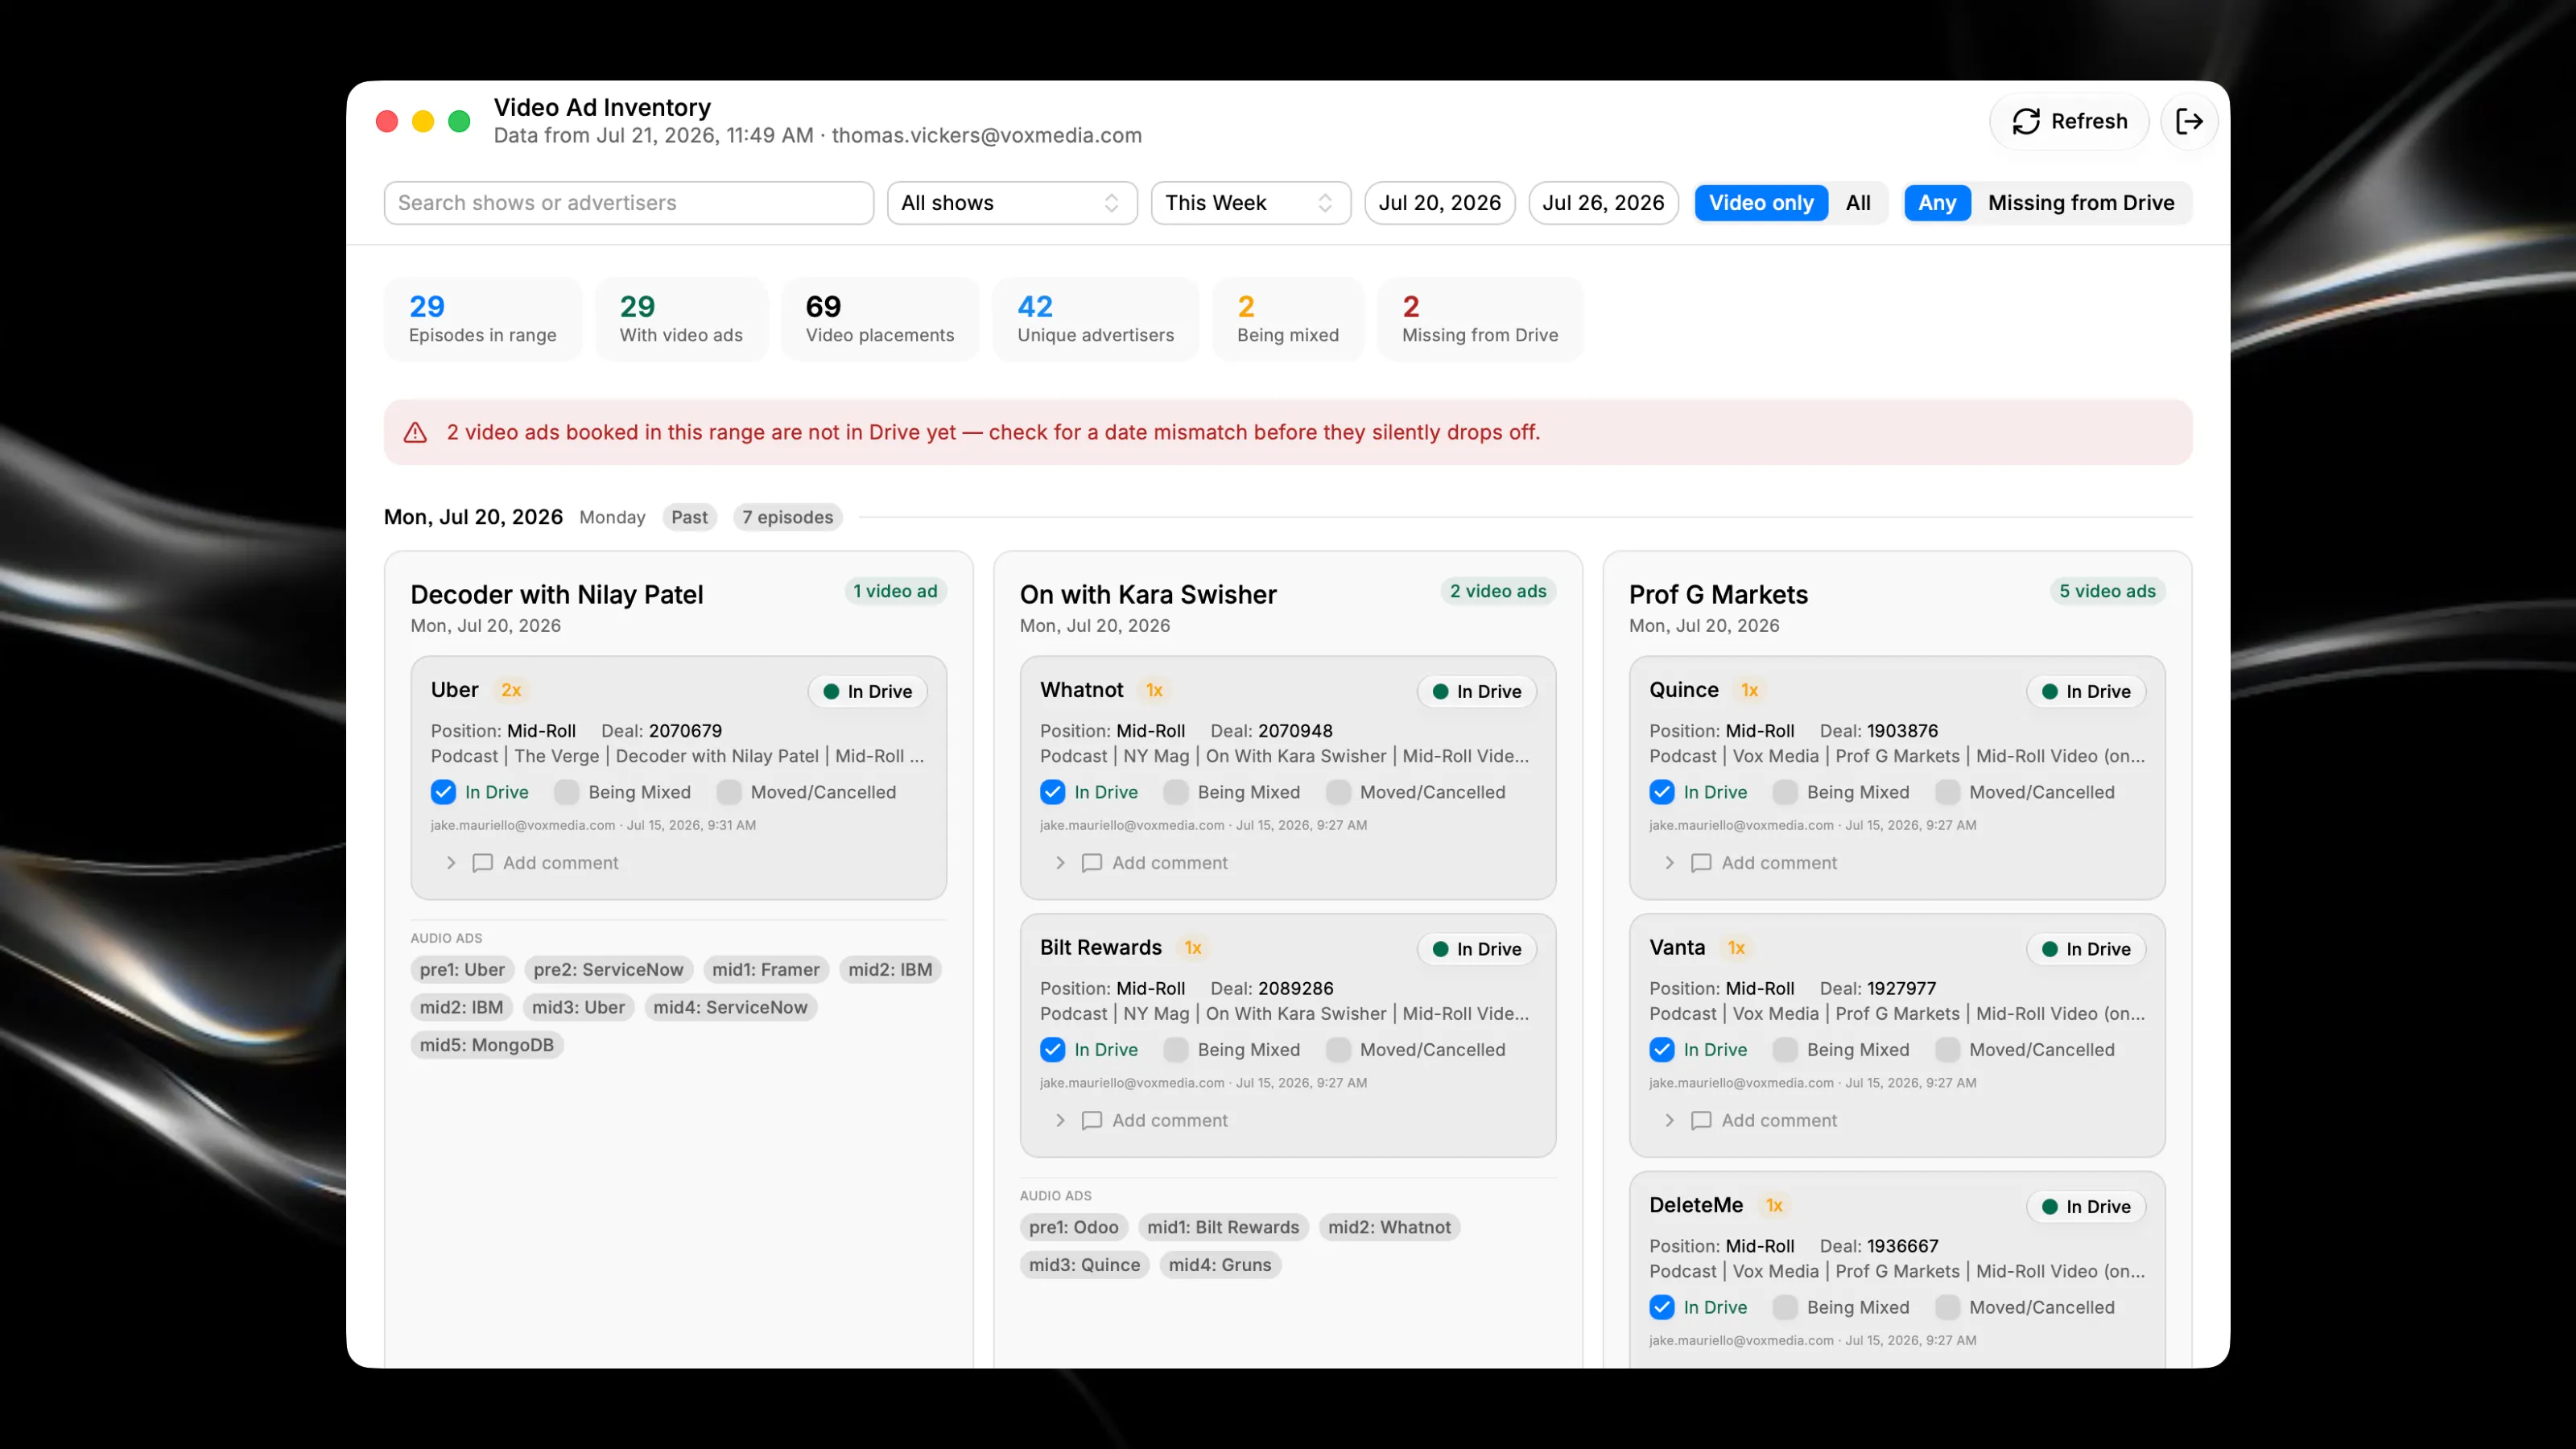Click green status dot on Bilt Rewards badge
Image resolution: width=2576 pixels, height=1449 pixels.
pos(1441,949)
